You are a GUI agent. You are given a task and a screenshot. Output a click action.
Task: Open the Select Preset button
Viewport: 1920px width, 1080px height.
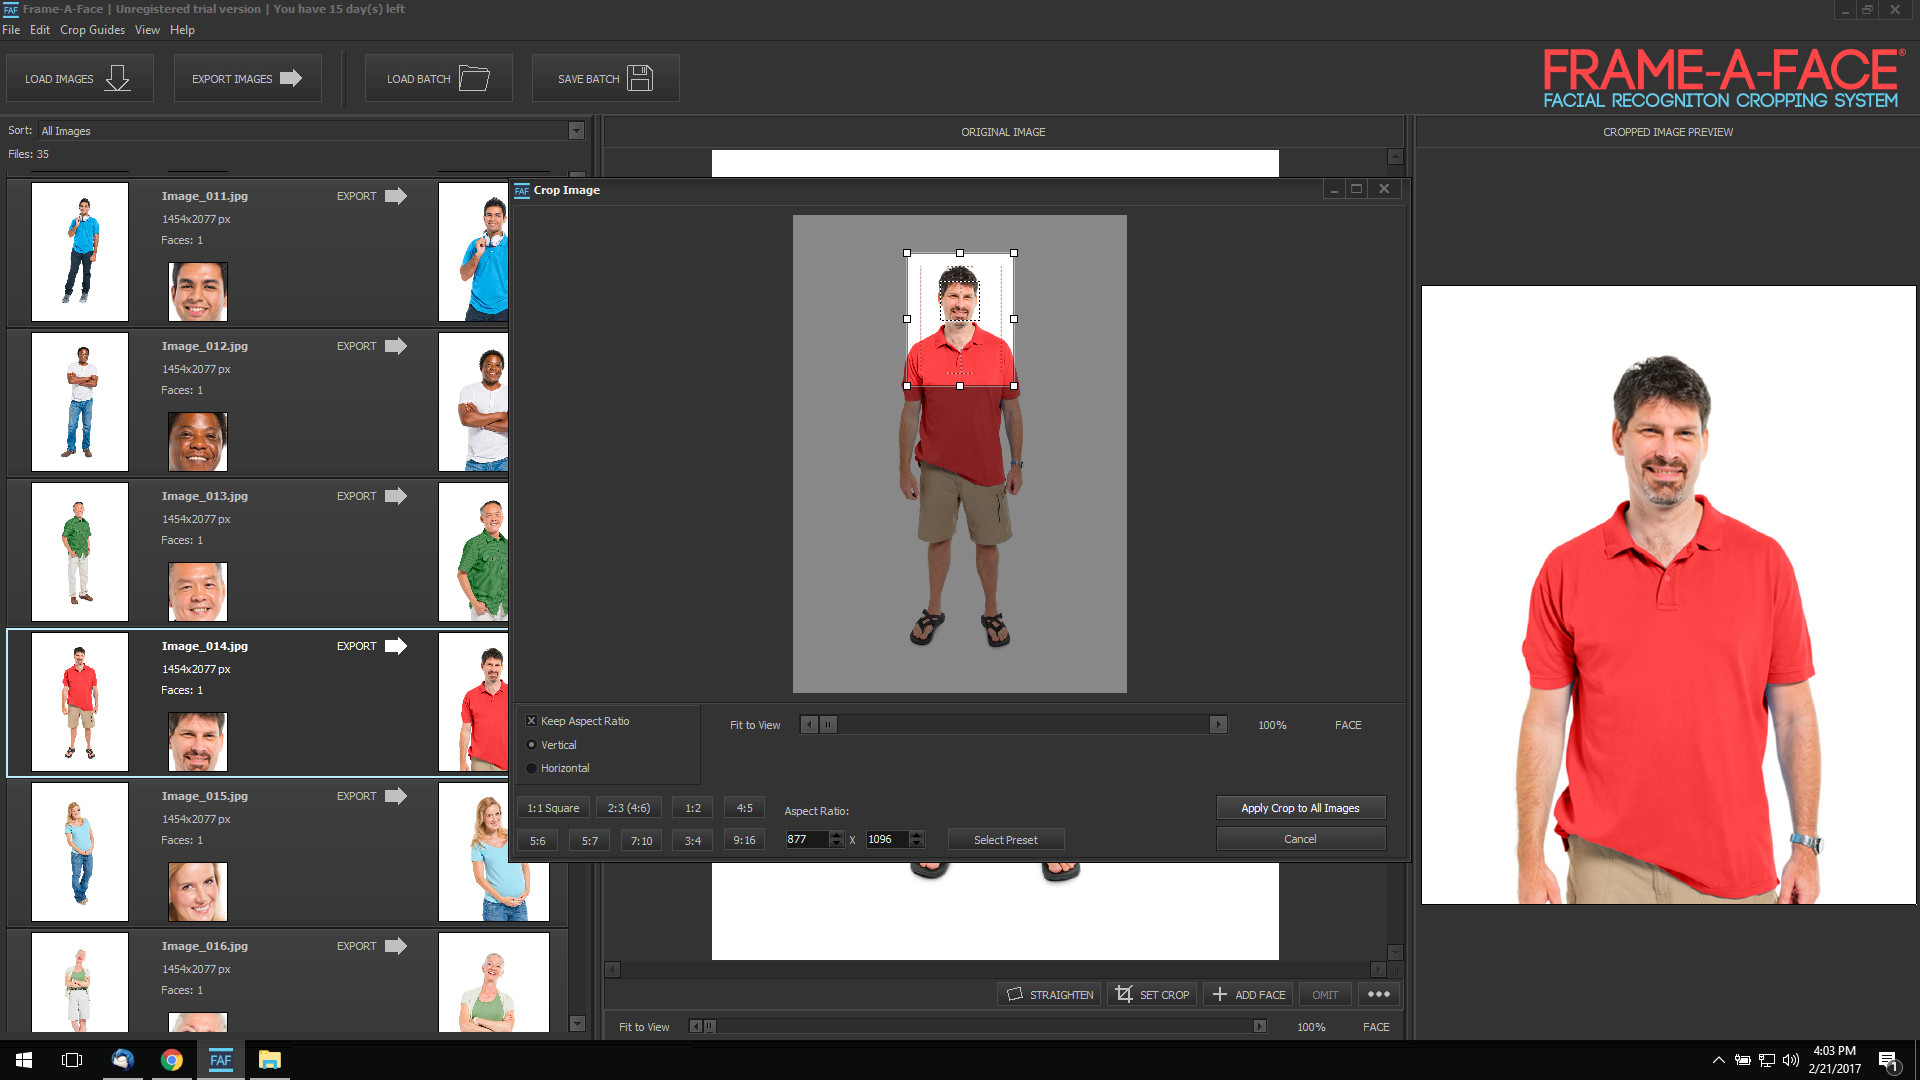1005,840
